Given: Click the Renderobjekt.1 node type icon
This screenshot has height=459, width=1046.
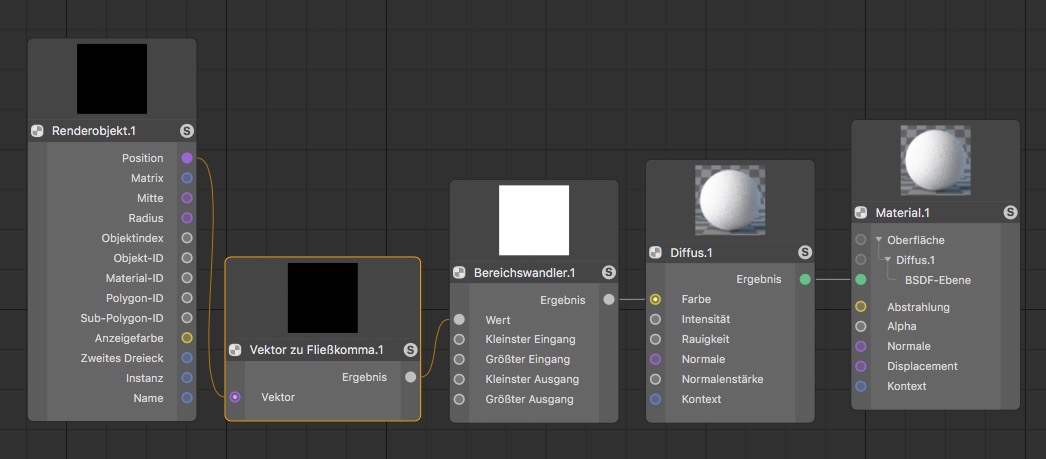Looking at the screenshot, I should tap(37, 131).
